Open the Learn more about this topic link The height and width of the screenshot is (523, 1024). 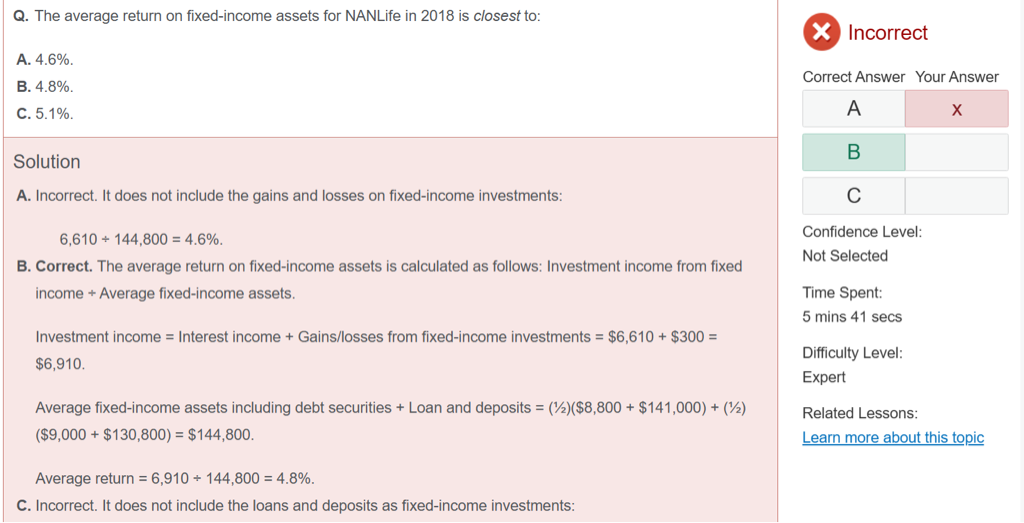pos(892,438)
